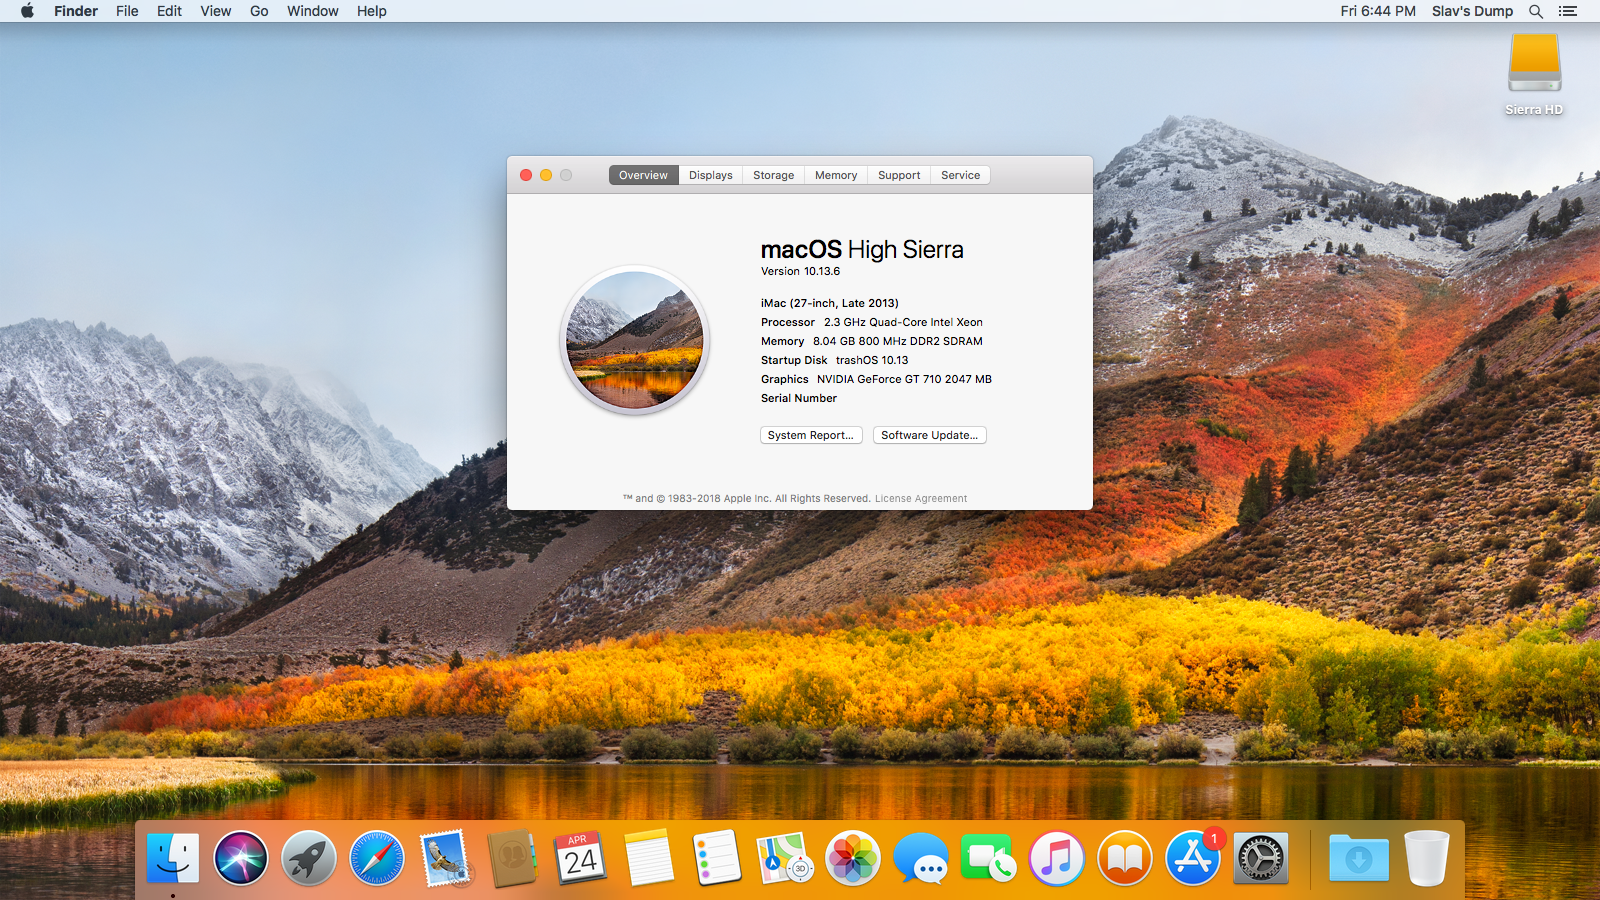Open the License Agreement link

tap(921, 498)
